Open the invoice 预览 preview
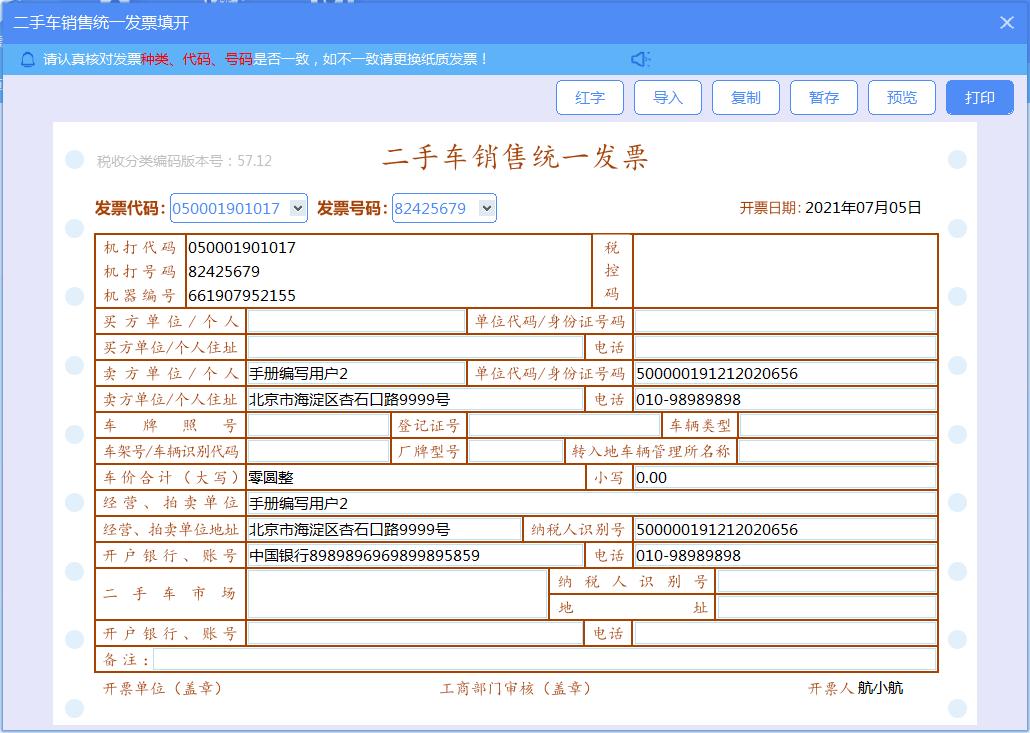The width and height of the screenshot is (1030, 733). (902, 97)
